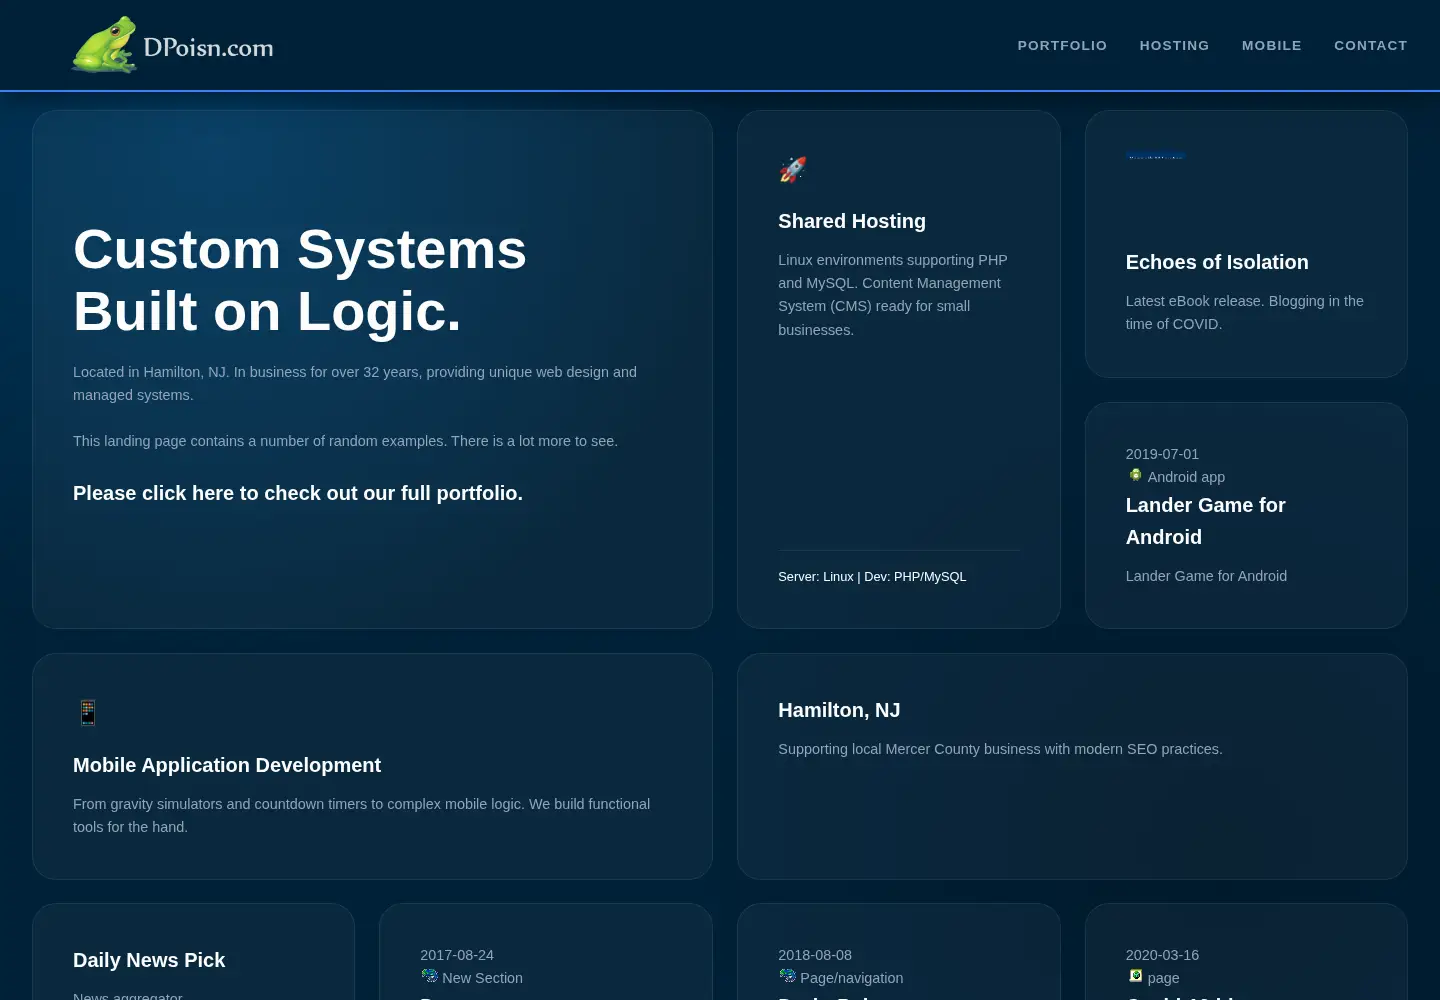Select the Hamilton, NJ card title
The height and width of the screenshot is (1000, 1440).
click(x=839, y=710)
